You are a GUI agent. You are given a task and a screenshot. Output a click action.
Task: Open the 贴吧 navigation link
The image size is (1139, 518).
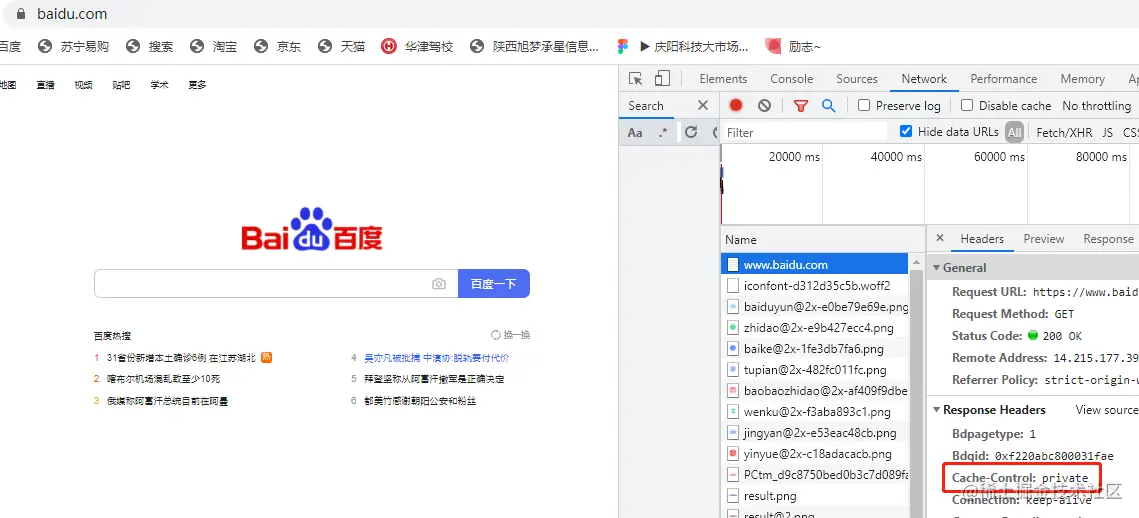coord(121,85)
